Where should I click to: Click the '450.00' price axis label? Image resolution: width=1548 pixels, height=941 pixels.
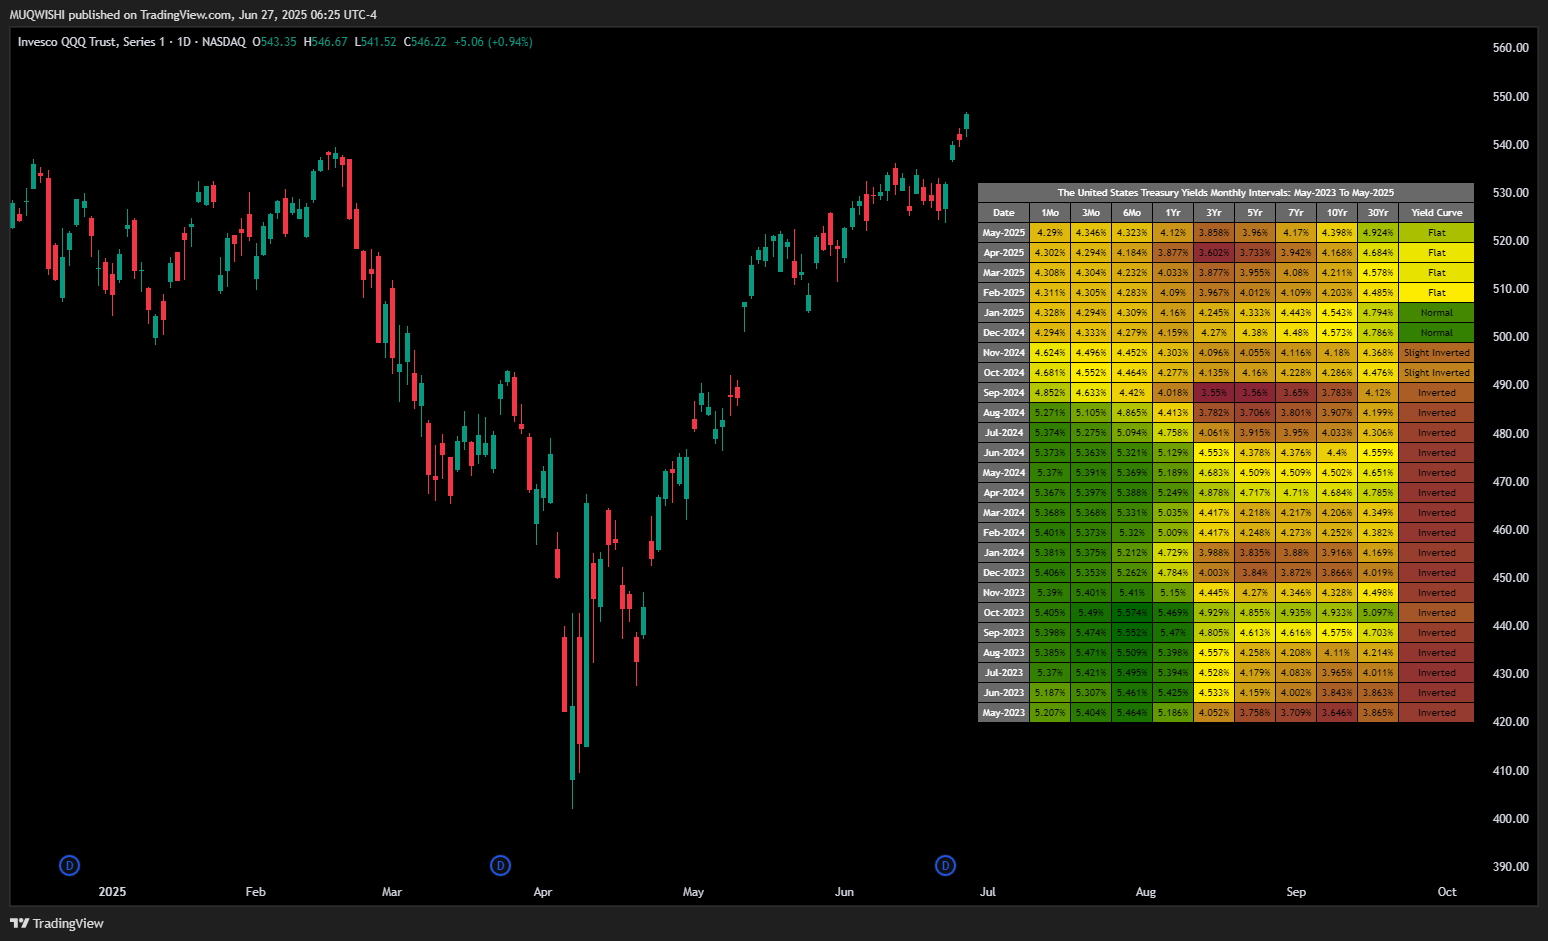[1510, 578]
